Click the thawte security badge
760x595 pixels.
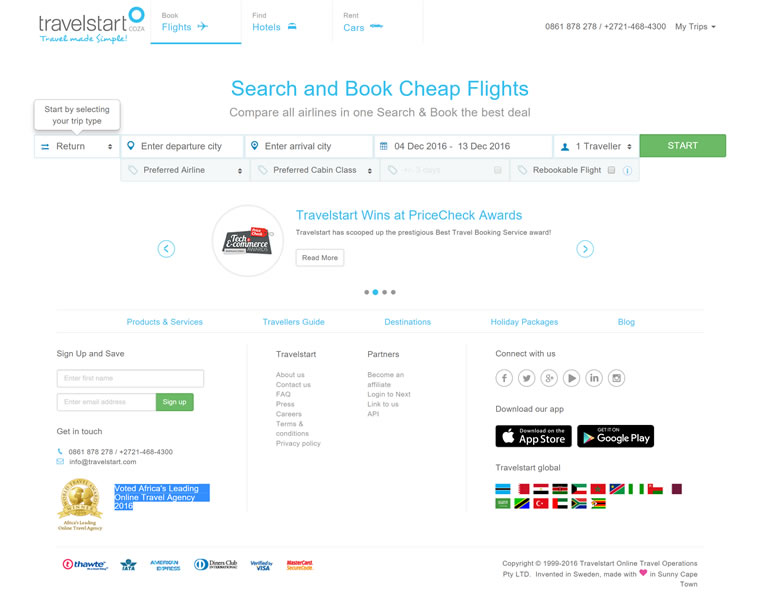tap(85, 564)
